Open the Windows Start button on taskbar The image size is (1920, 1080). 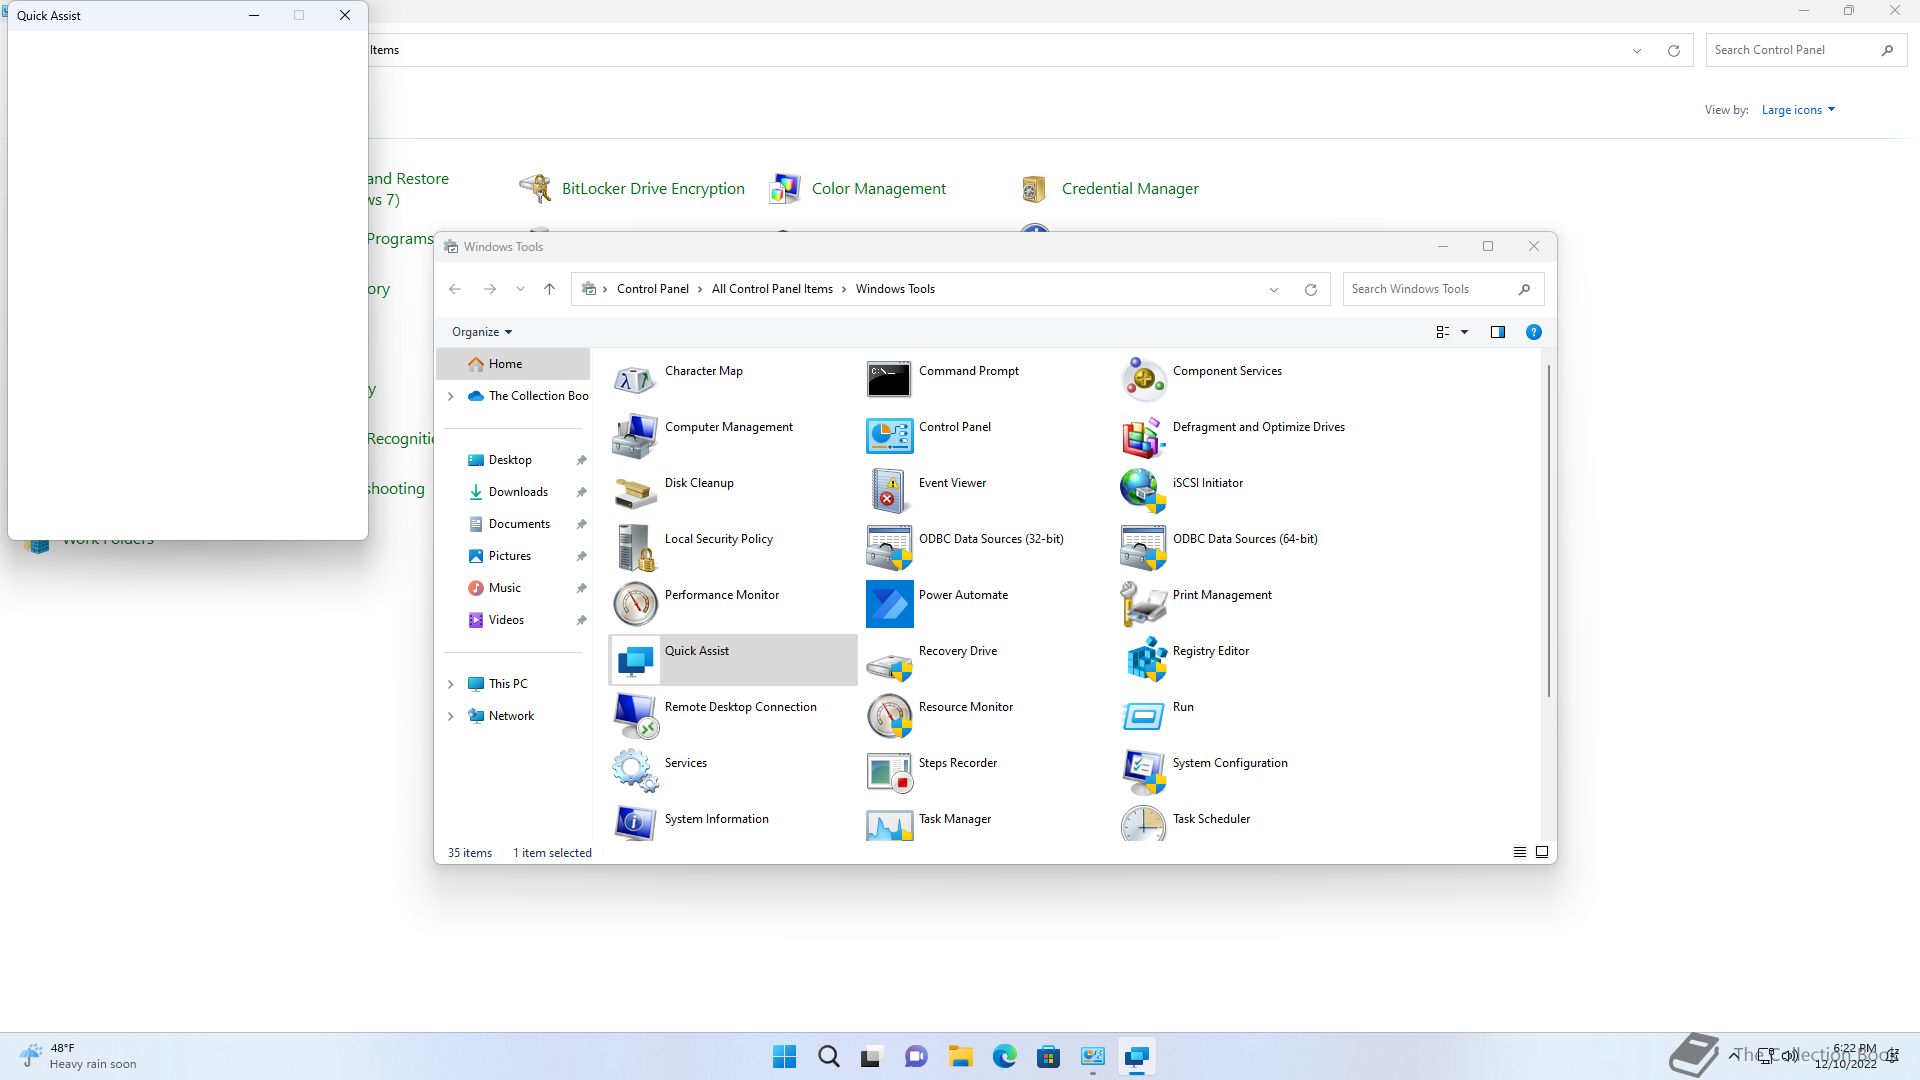coord(785,1056)
